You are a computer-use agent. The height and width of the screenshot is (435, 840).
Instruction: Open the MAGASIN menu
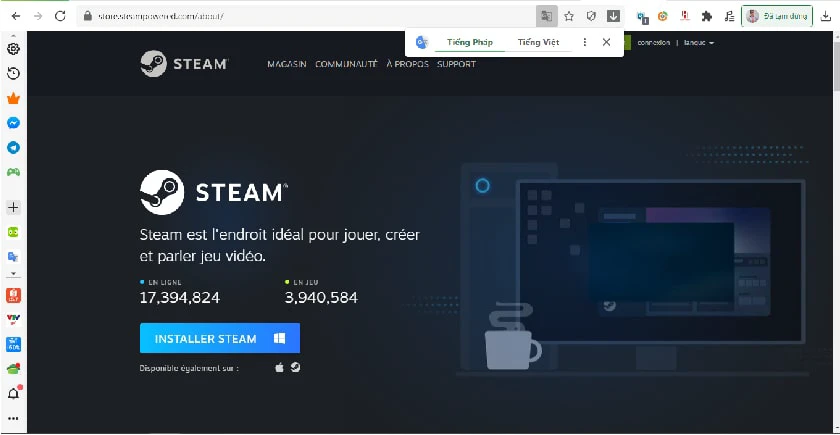287,64
